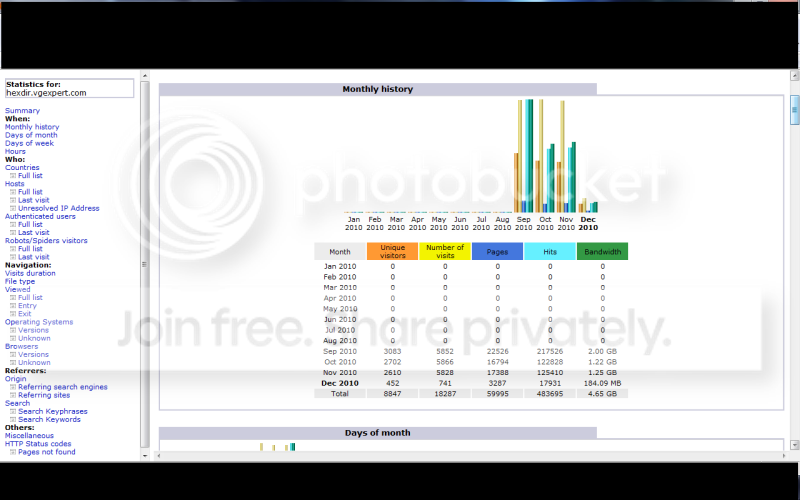The image size is (800, 500).
Task: Open Search Keywords link
Action: click(x=49, y=419)
